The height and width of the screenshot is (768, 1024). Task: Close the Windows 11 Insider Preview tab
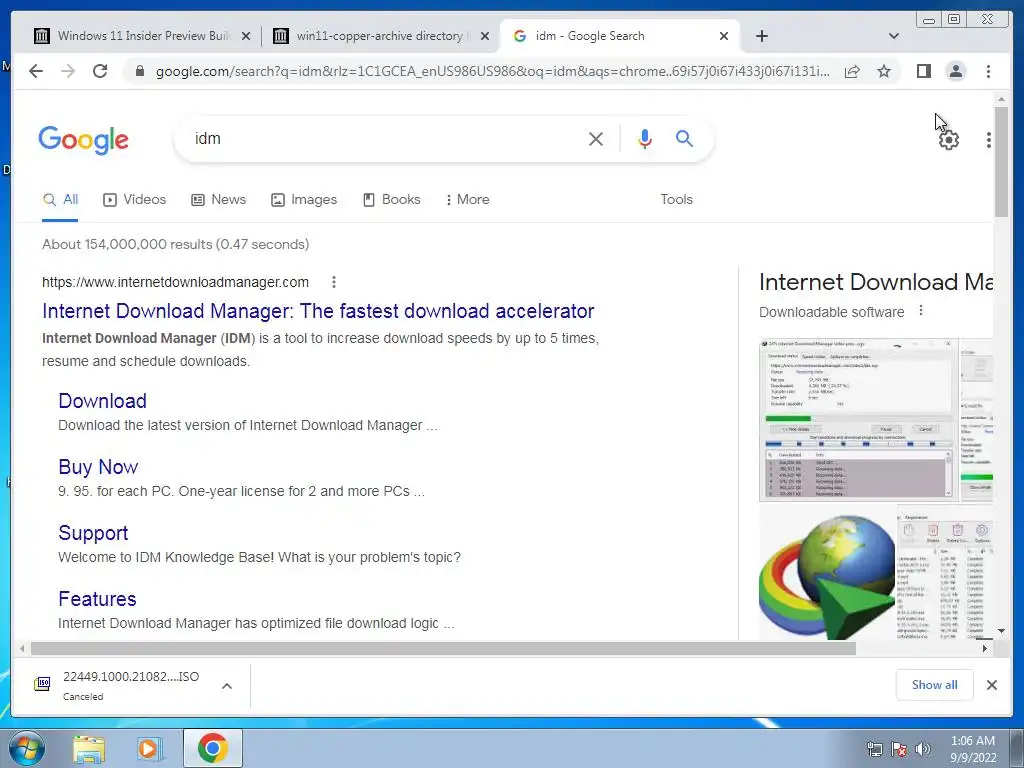[246, 36]
